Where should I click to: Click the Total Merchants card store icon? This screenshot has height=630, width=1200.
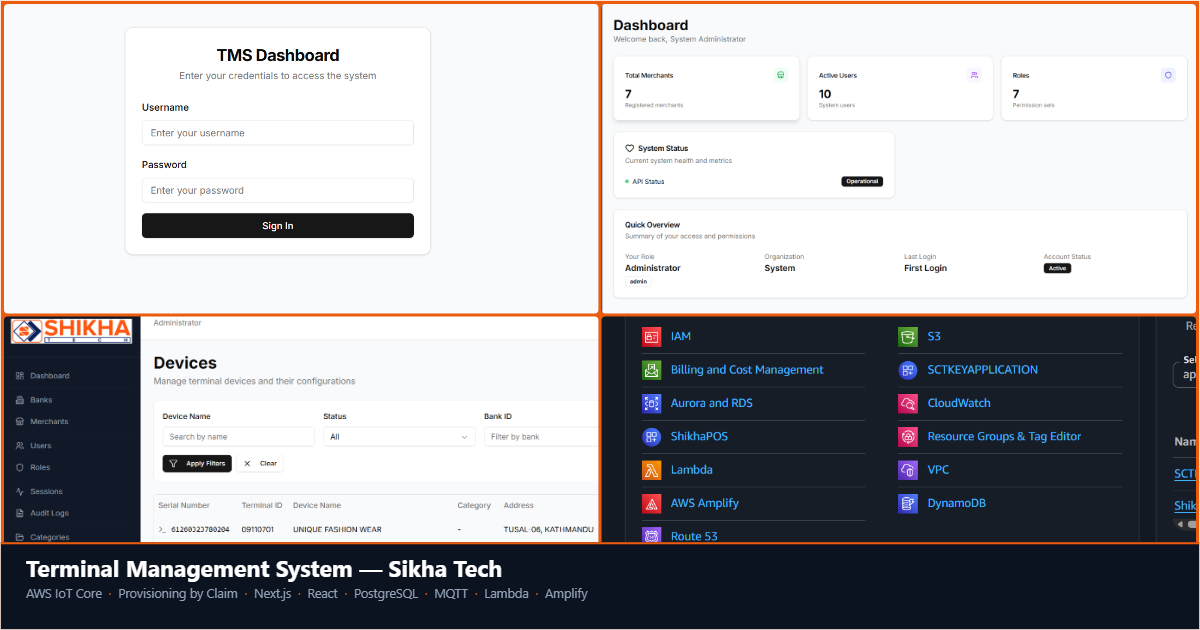pyautogui.click(x=781, y=75)
